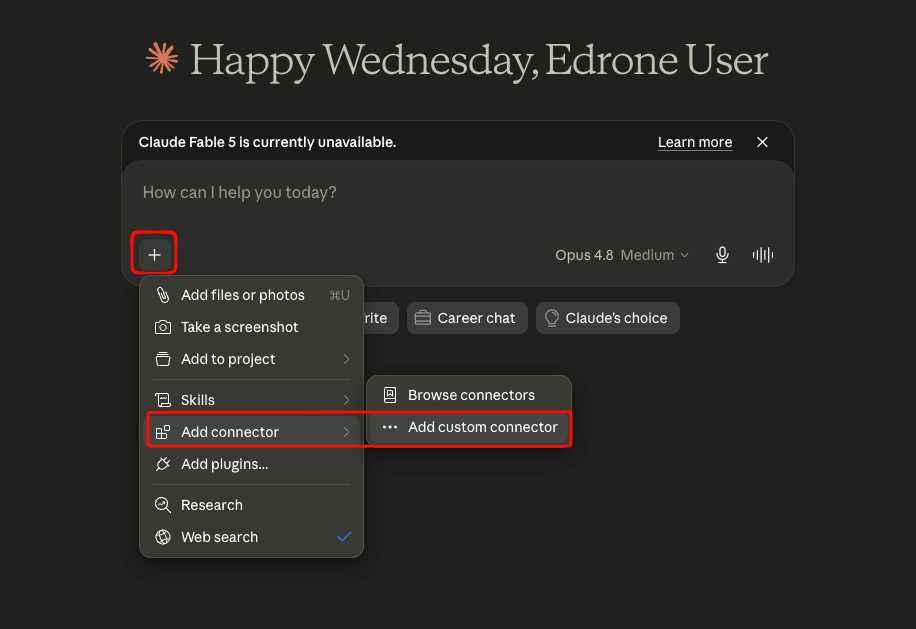Expand the Add connector submenu chevron
The height and width of the screenshot is (629, 916).
tap(346, 432)
